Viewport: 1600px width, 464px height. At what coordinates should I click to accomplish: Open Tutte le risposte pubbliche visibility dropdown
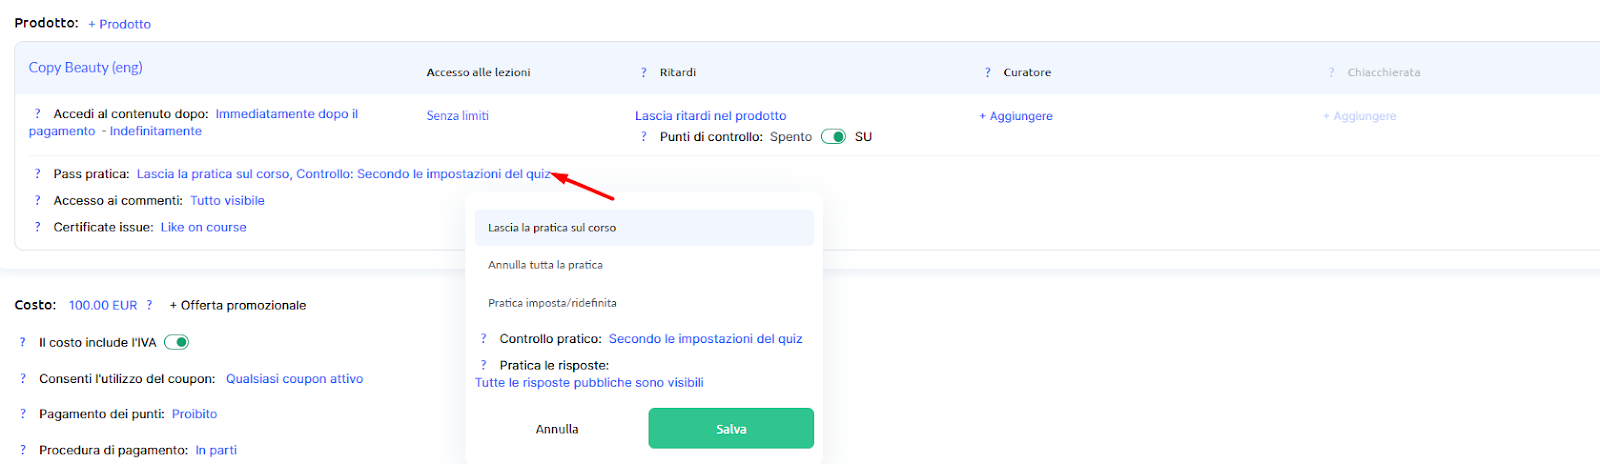(x=589, y=383)
